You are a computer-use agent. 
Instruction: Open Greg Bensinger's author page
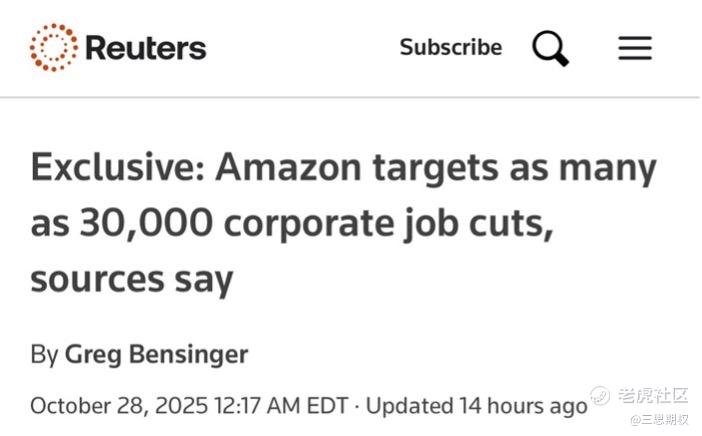156,354
